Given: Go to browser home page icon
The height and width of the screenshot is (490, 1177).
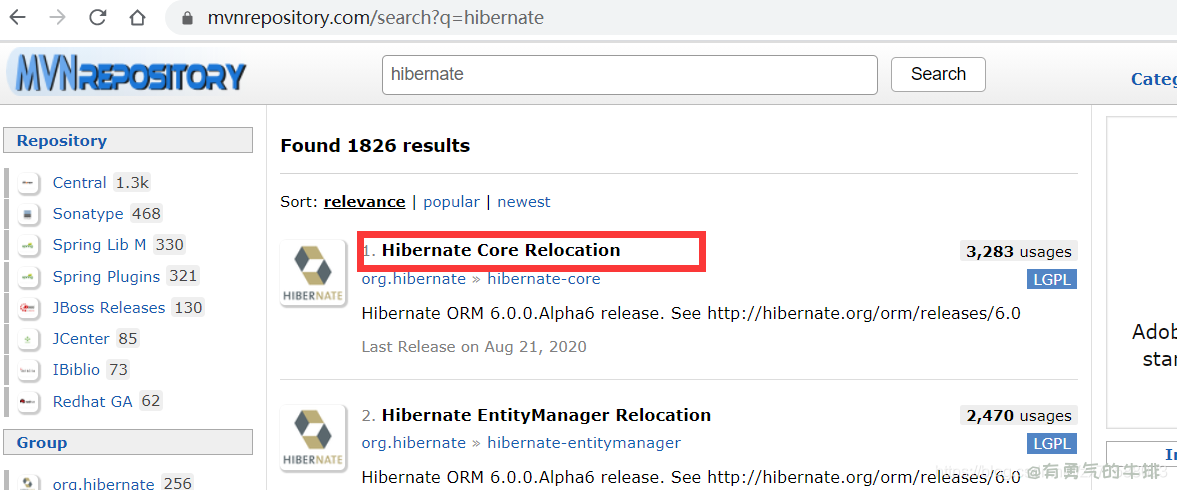Looking at the screenshot, I should coord(137,18).
